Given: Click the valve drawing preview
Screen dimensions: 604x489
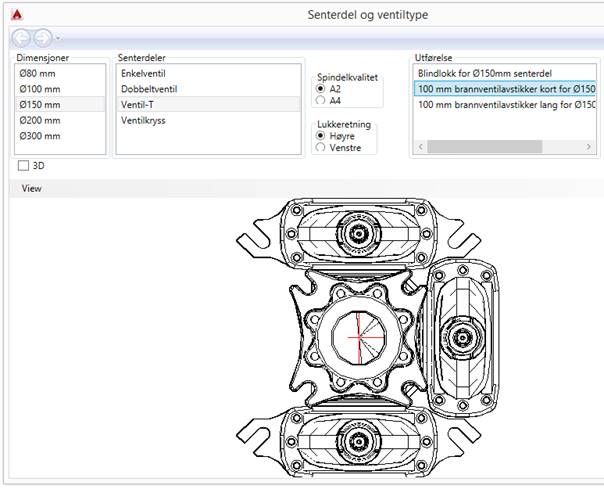Looking at the screenshot, I should (368, 338).
